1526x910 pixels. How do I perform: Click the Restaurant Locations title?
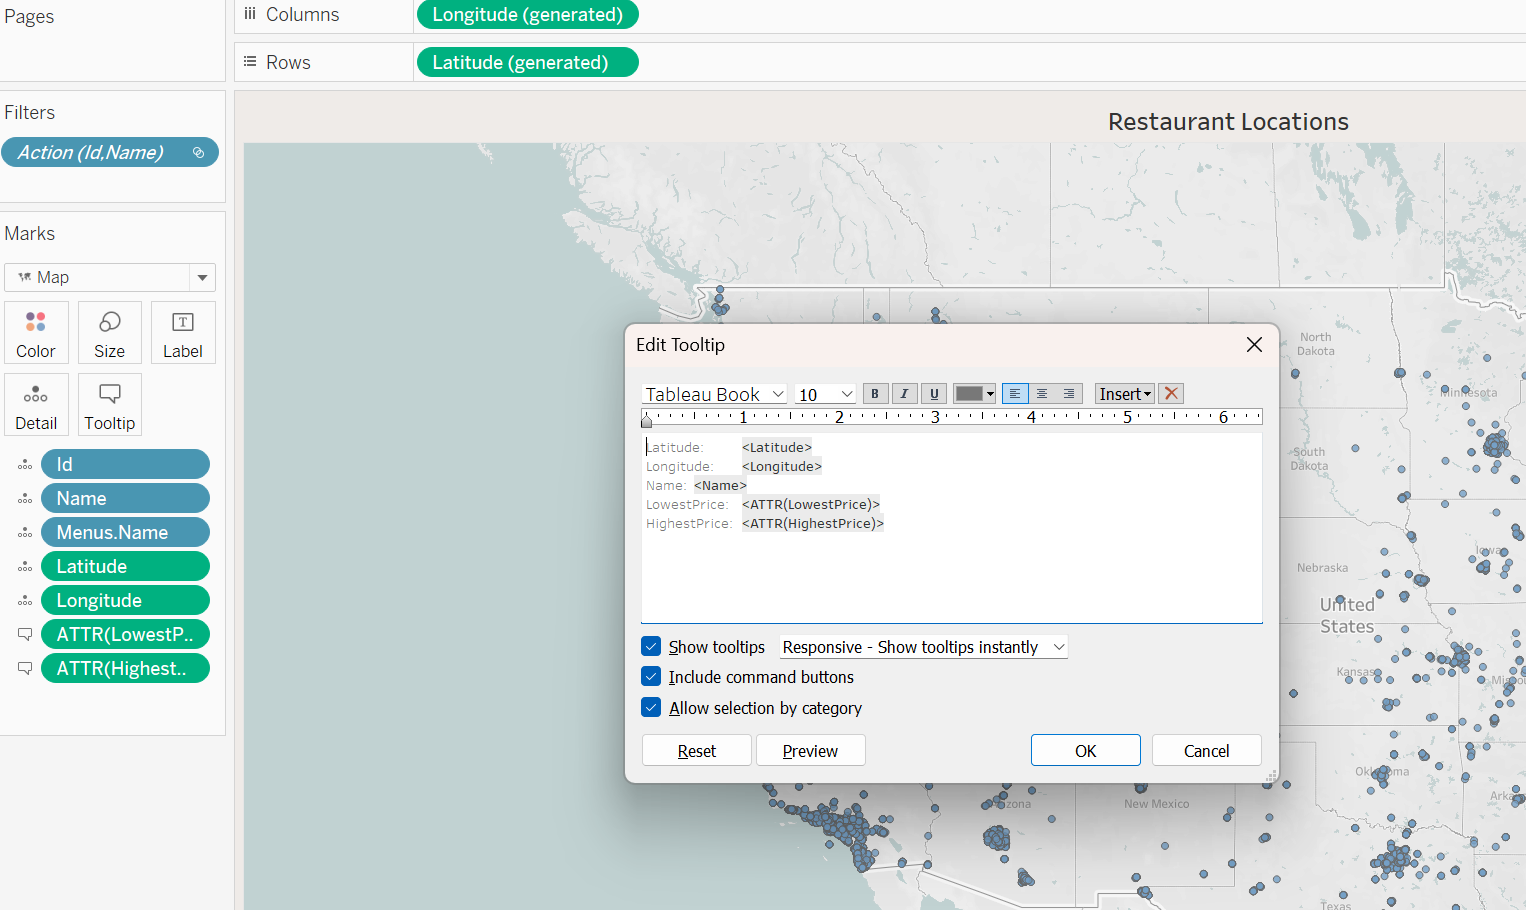coord(1228,122)
